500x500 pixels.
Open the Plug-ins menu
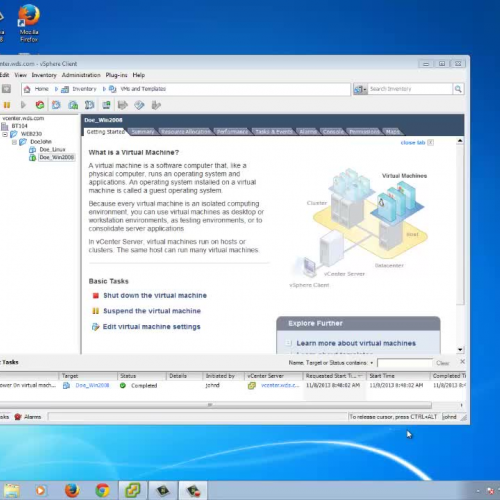[116, 75]
